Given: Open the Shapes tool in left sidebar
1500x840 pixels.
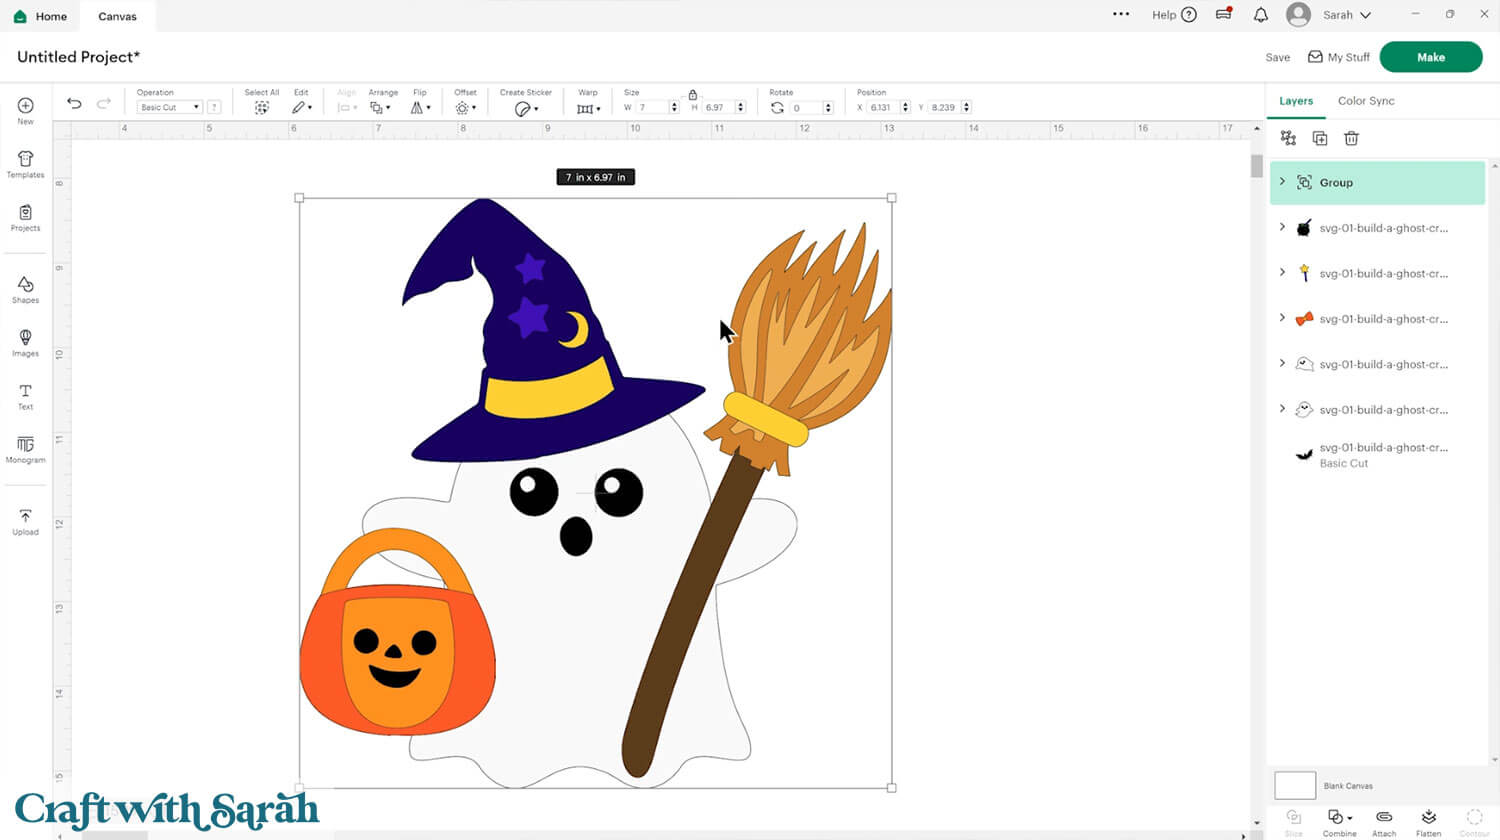Looking at the screenshot, I should point(25,289).
